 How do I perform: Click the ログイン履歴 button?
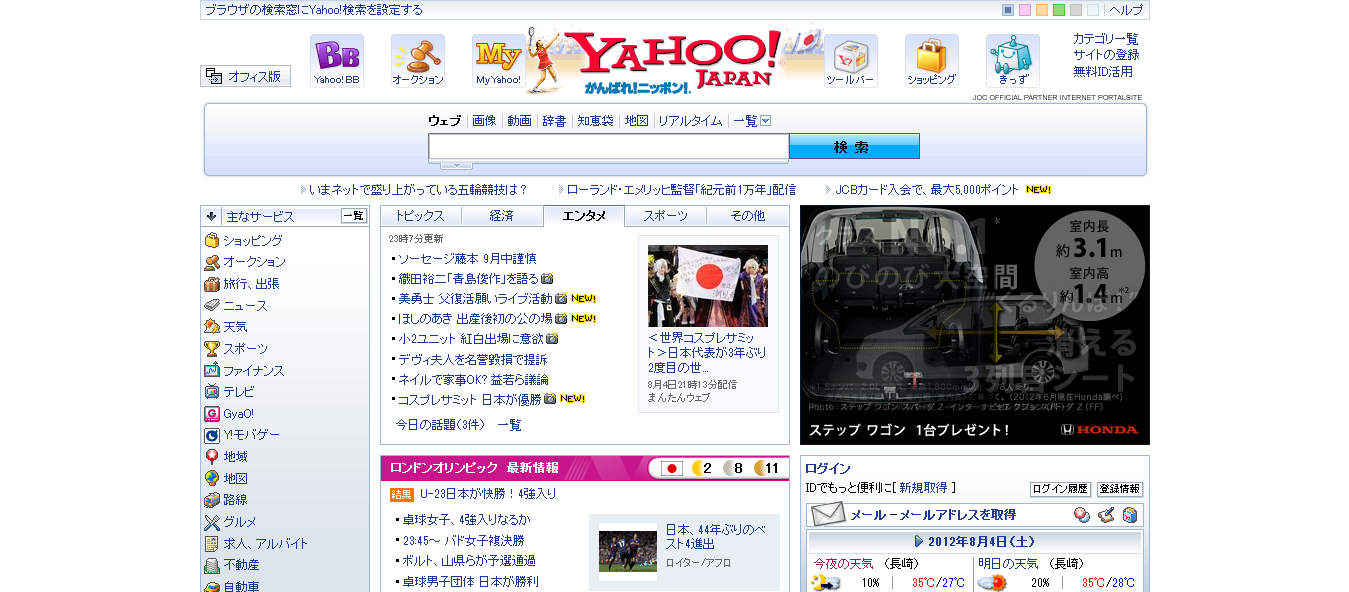tap(1060, 489)
